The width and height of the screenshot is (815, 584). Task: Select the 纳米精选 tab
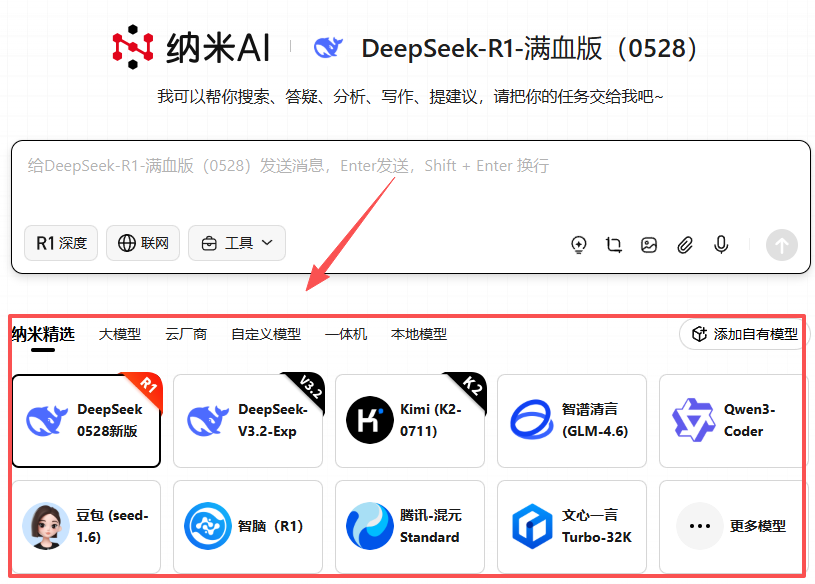[43, 334]
